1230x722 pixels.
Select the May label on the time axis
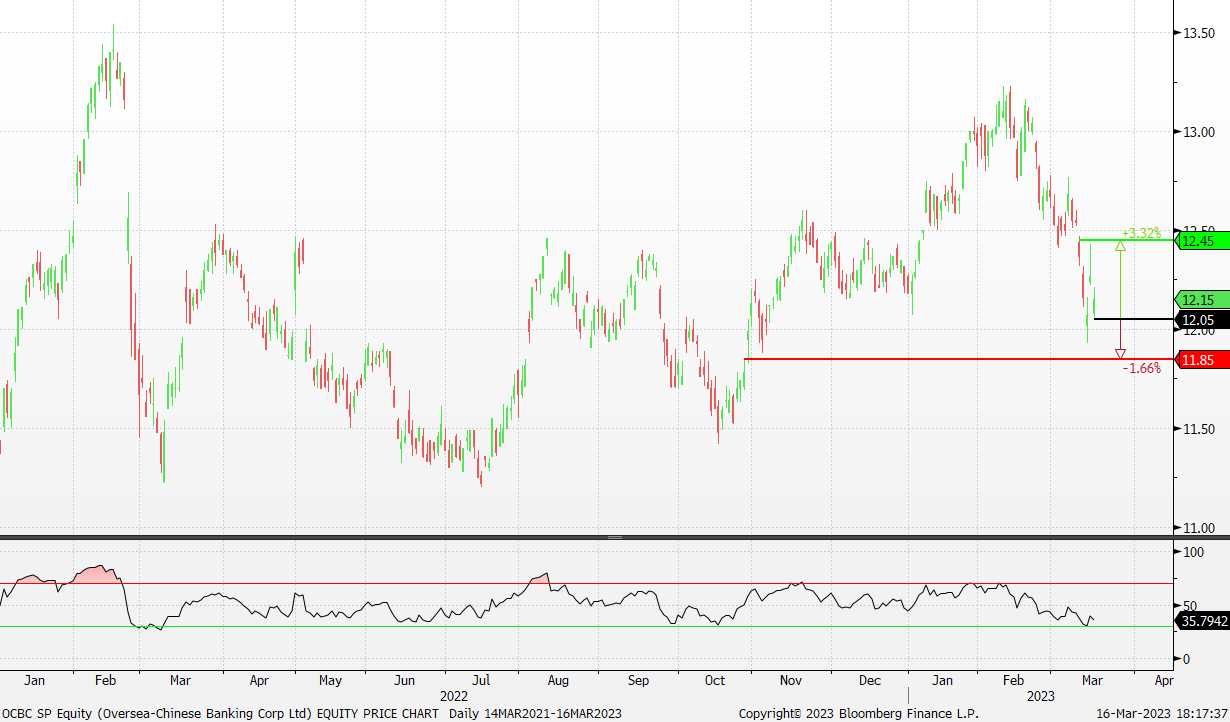click(330, 681)
